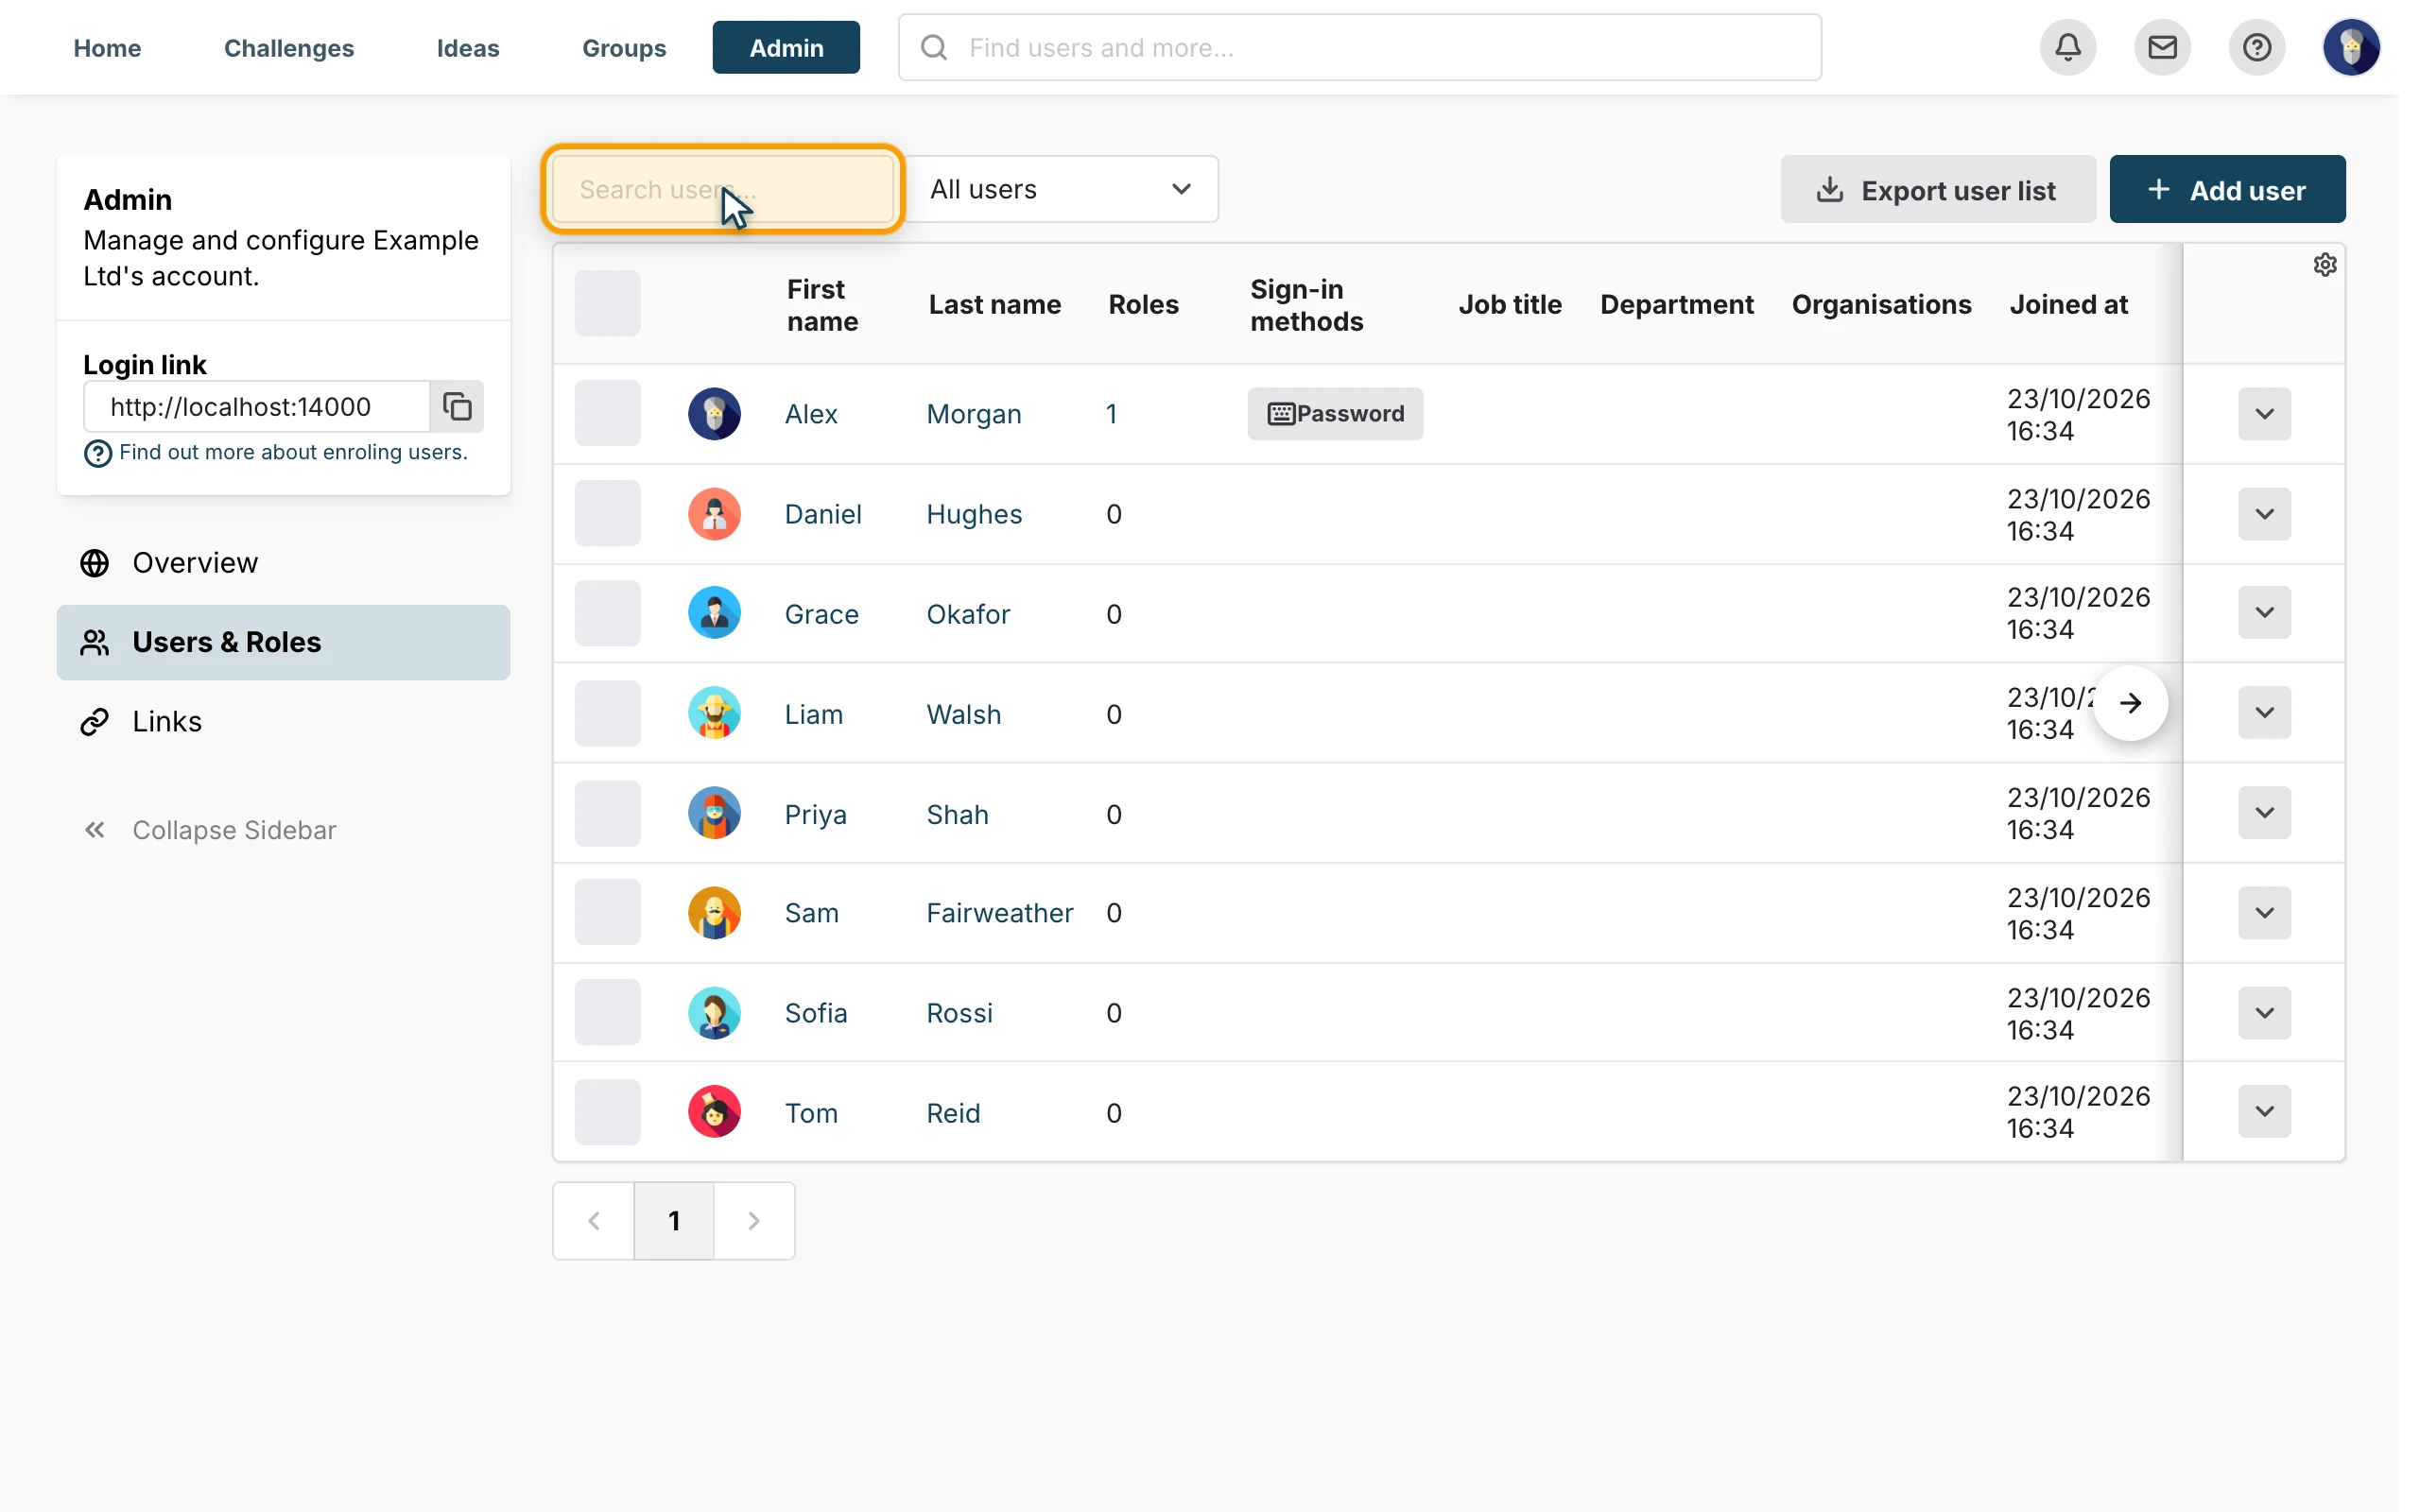Open table column settings gear

tap(2325, 265)
